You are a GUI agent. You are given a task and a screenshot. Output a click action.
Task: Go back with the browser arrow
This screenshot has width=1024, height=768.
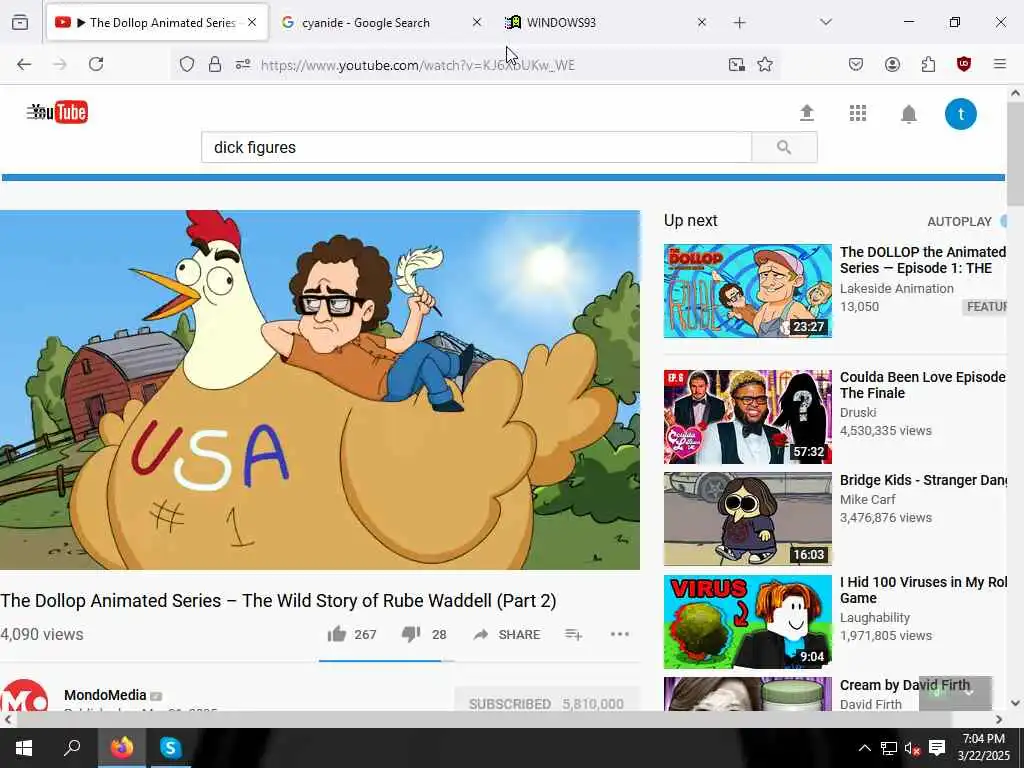pyautogui.click(x=24, y=64)
